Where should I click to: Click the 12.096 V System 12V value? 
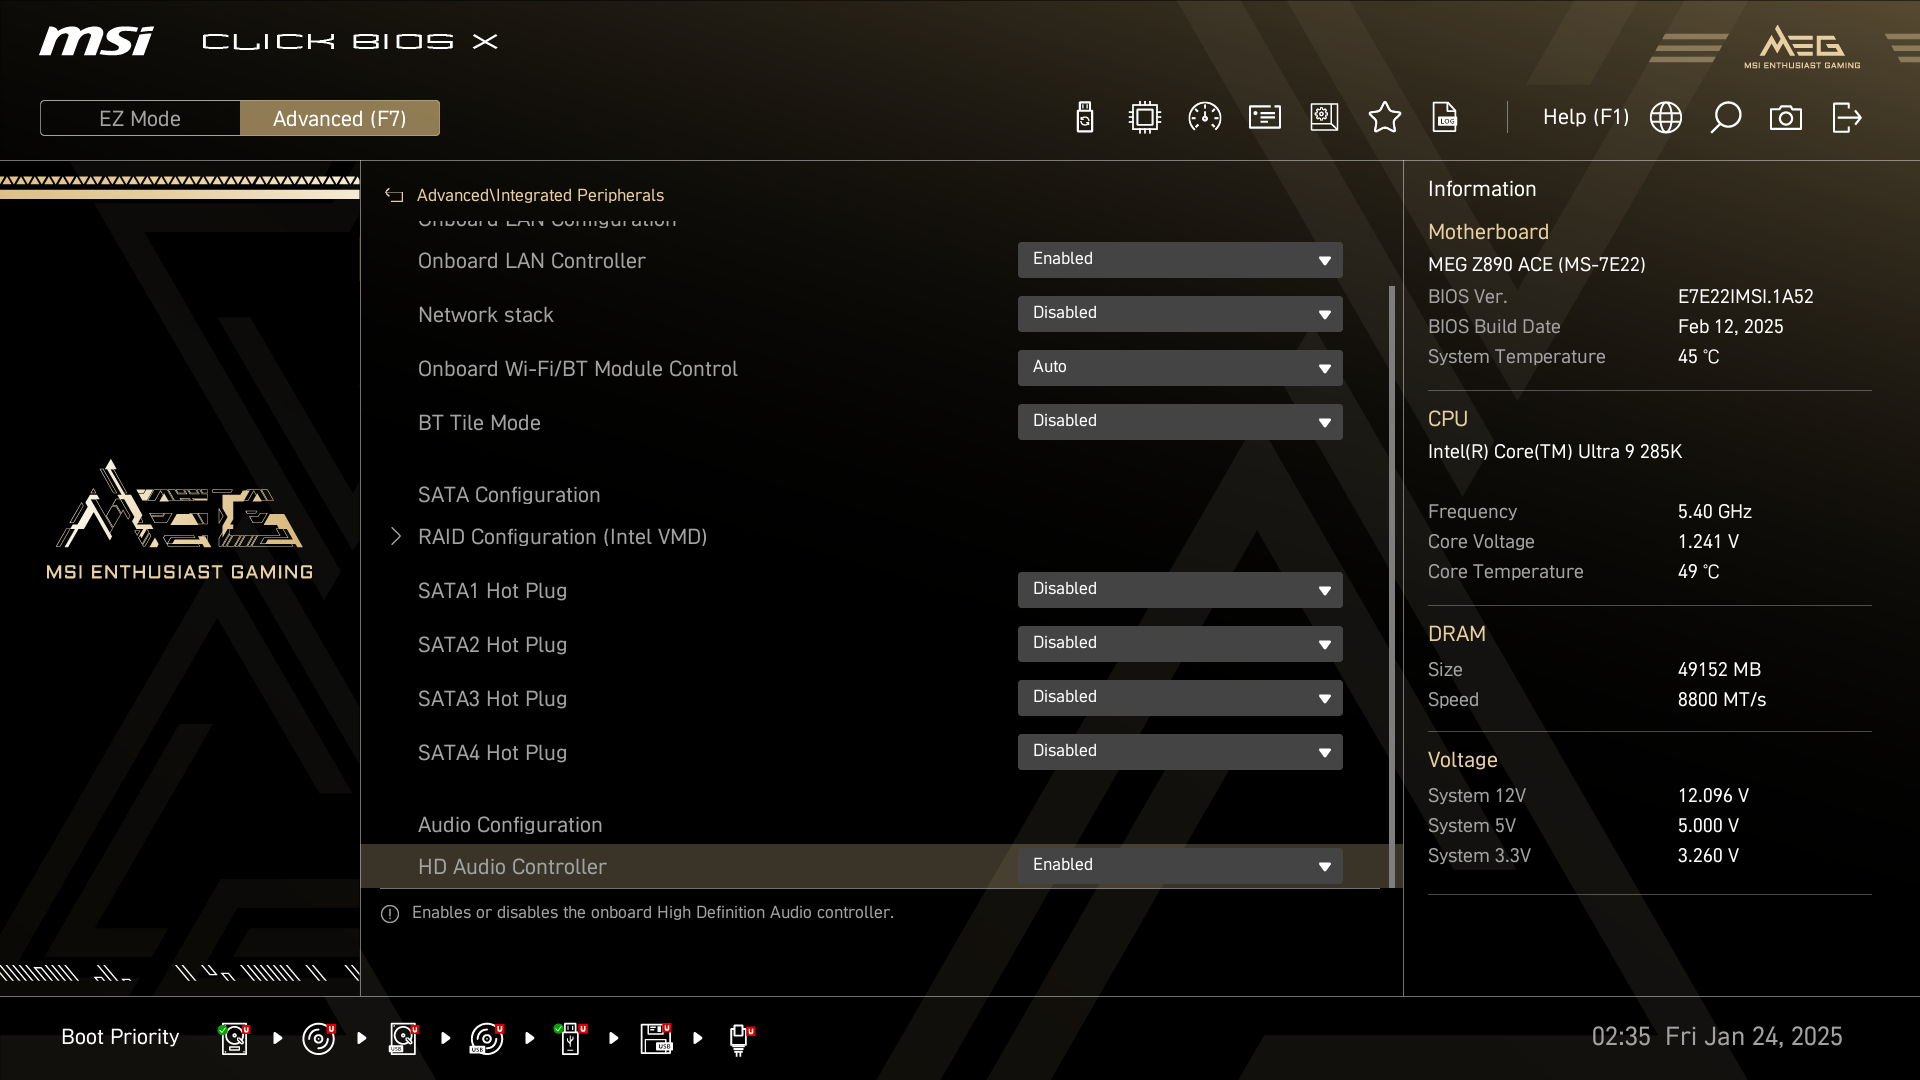(1713, 796)
